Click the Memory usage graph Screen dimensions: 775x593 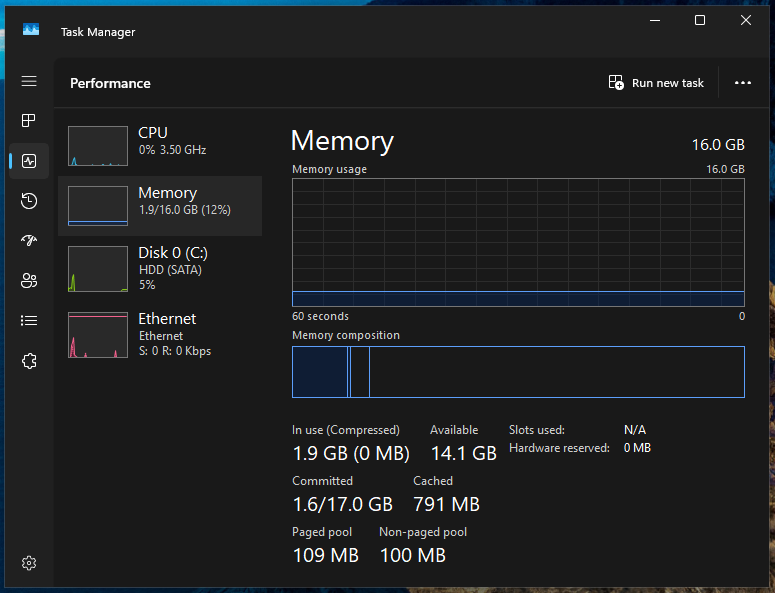[x=518, y=243]
